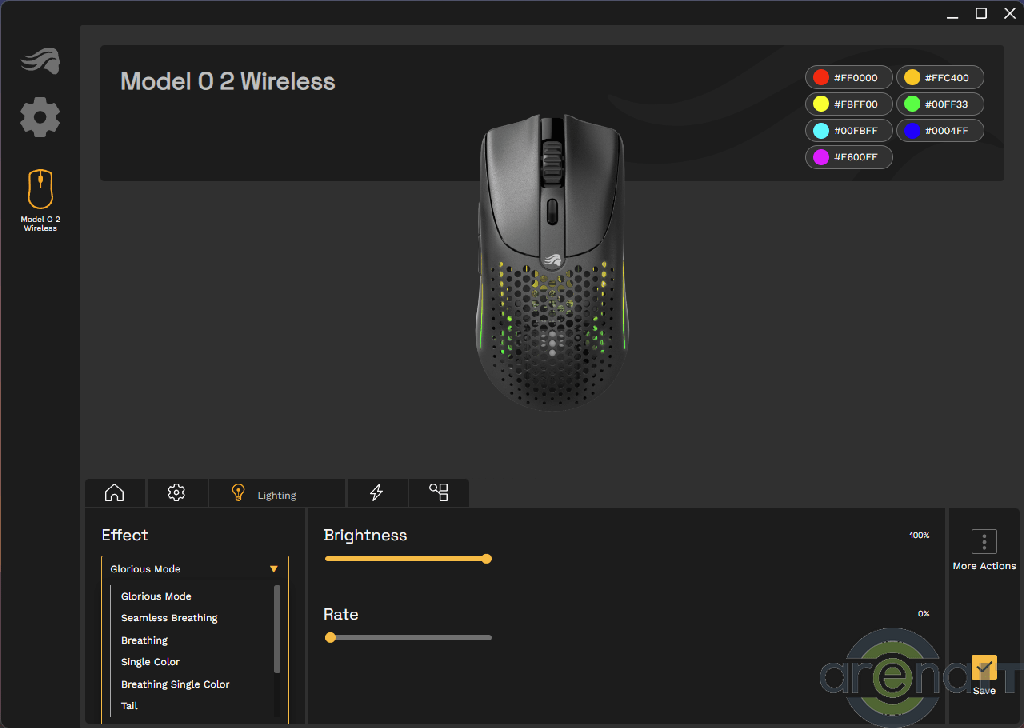The height and width of the screenshot is (728, 1024).
Task: Open the key binding layout tab icon
Action: 439,493
